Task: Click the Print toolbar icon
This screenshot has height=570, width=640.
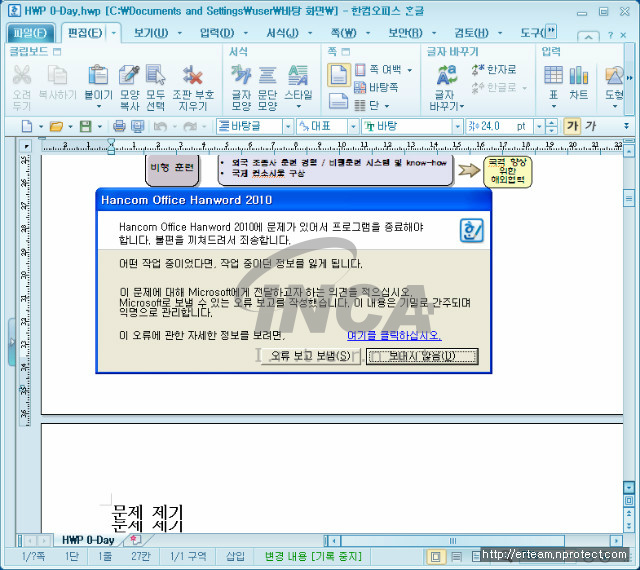Action: 119,126
